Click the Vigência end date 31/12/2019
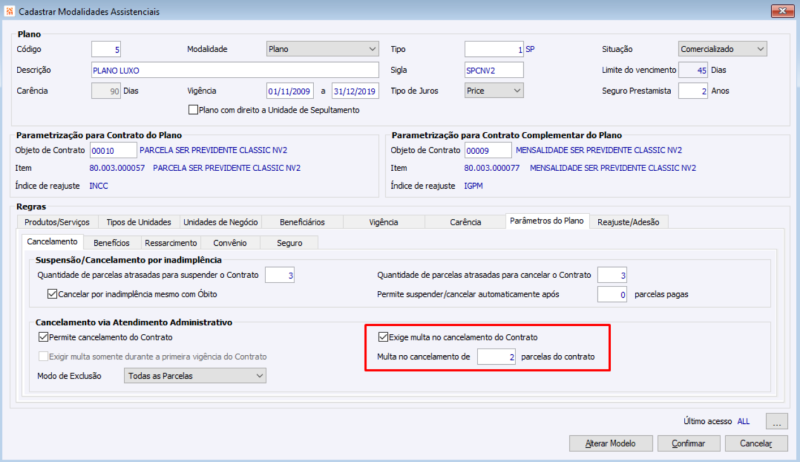 pos(355,91)
